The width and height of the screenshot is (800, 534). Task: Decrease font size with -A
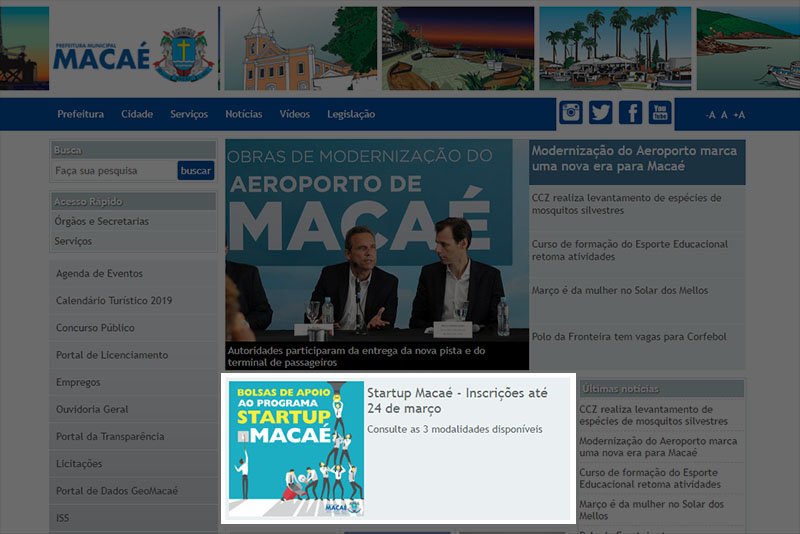[710, 115]
